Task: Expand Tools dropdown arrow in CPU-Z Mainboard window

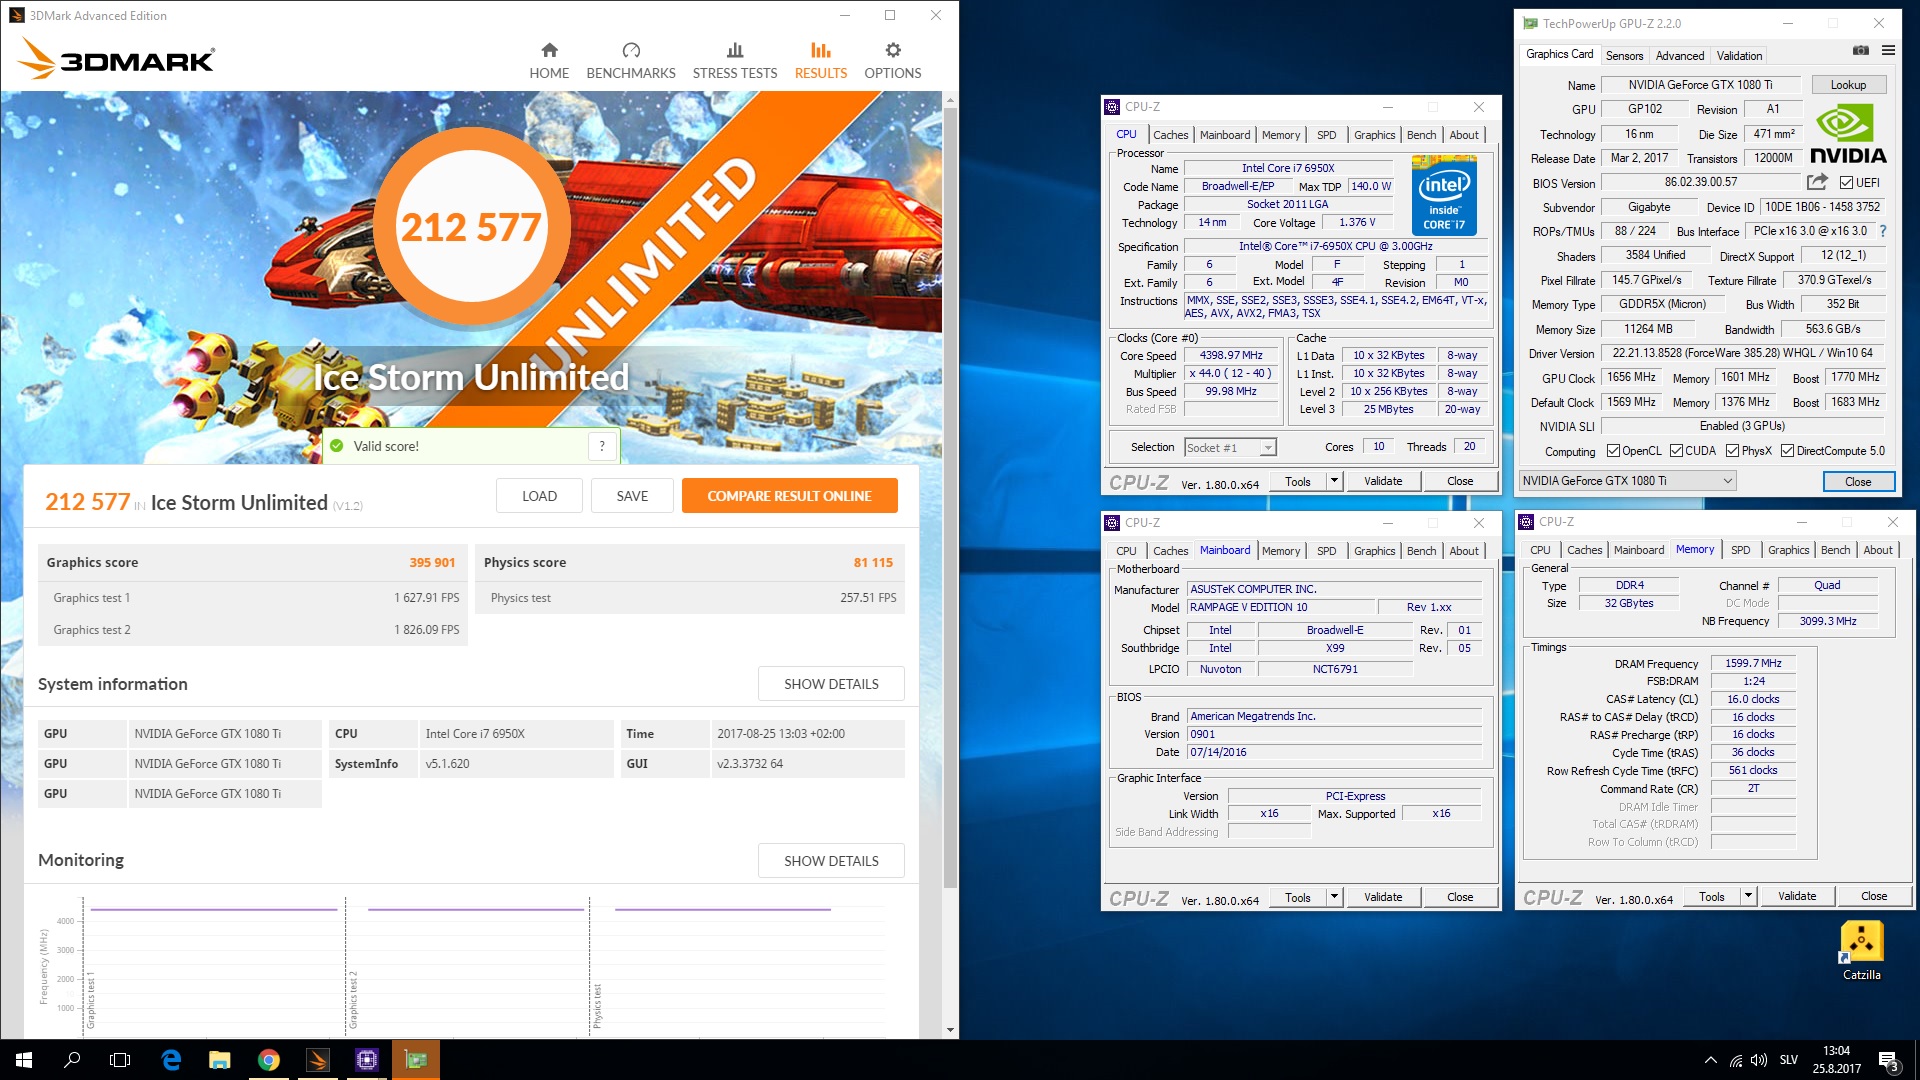Action: (x=1333, y=897)
